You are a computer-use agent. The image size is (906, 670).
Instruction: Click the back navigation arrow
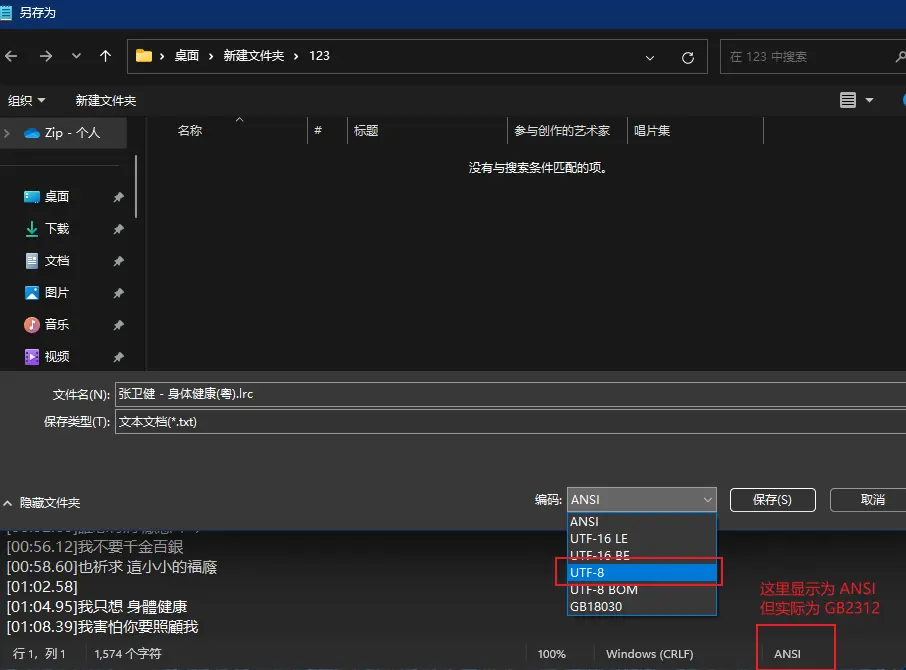point(12,56)
